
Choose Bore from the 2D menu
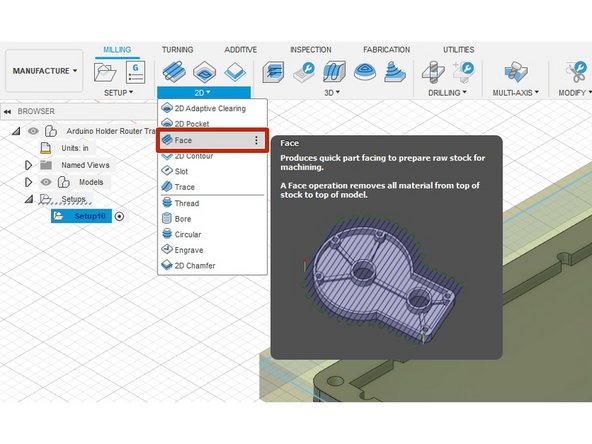click(212, 219)
